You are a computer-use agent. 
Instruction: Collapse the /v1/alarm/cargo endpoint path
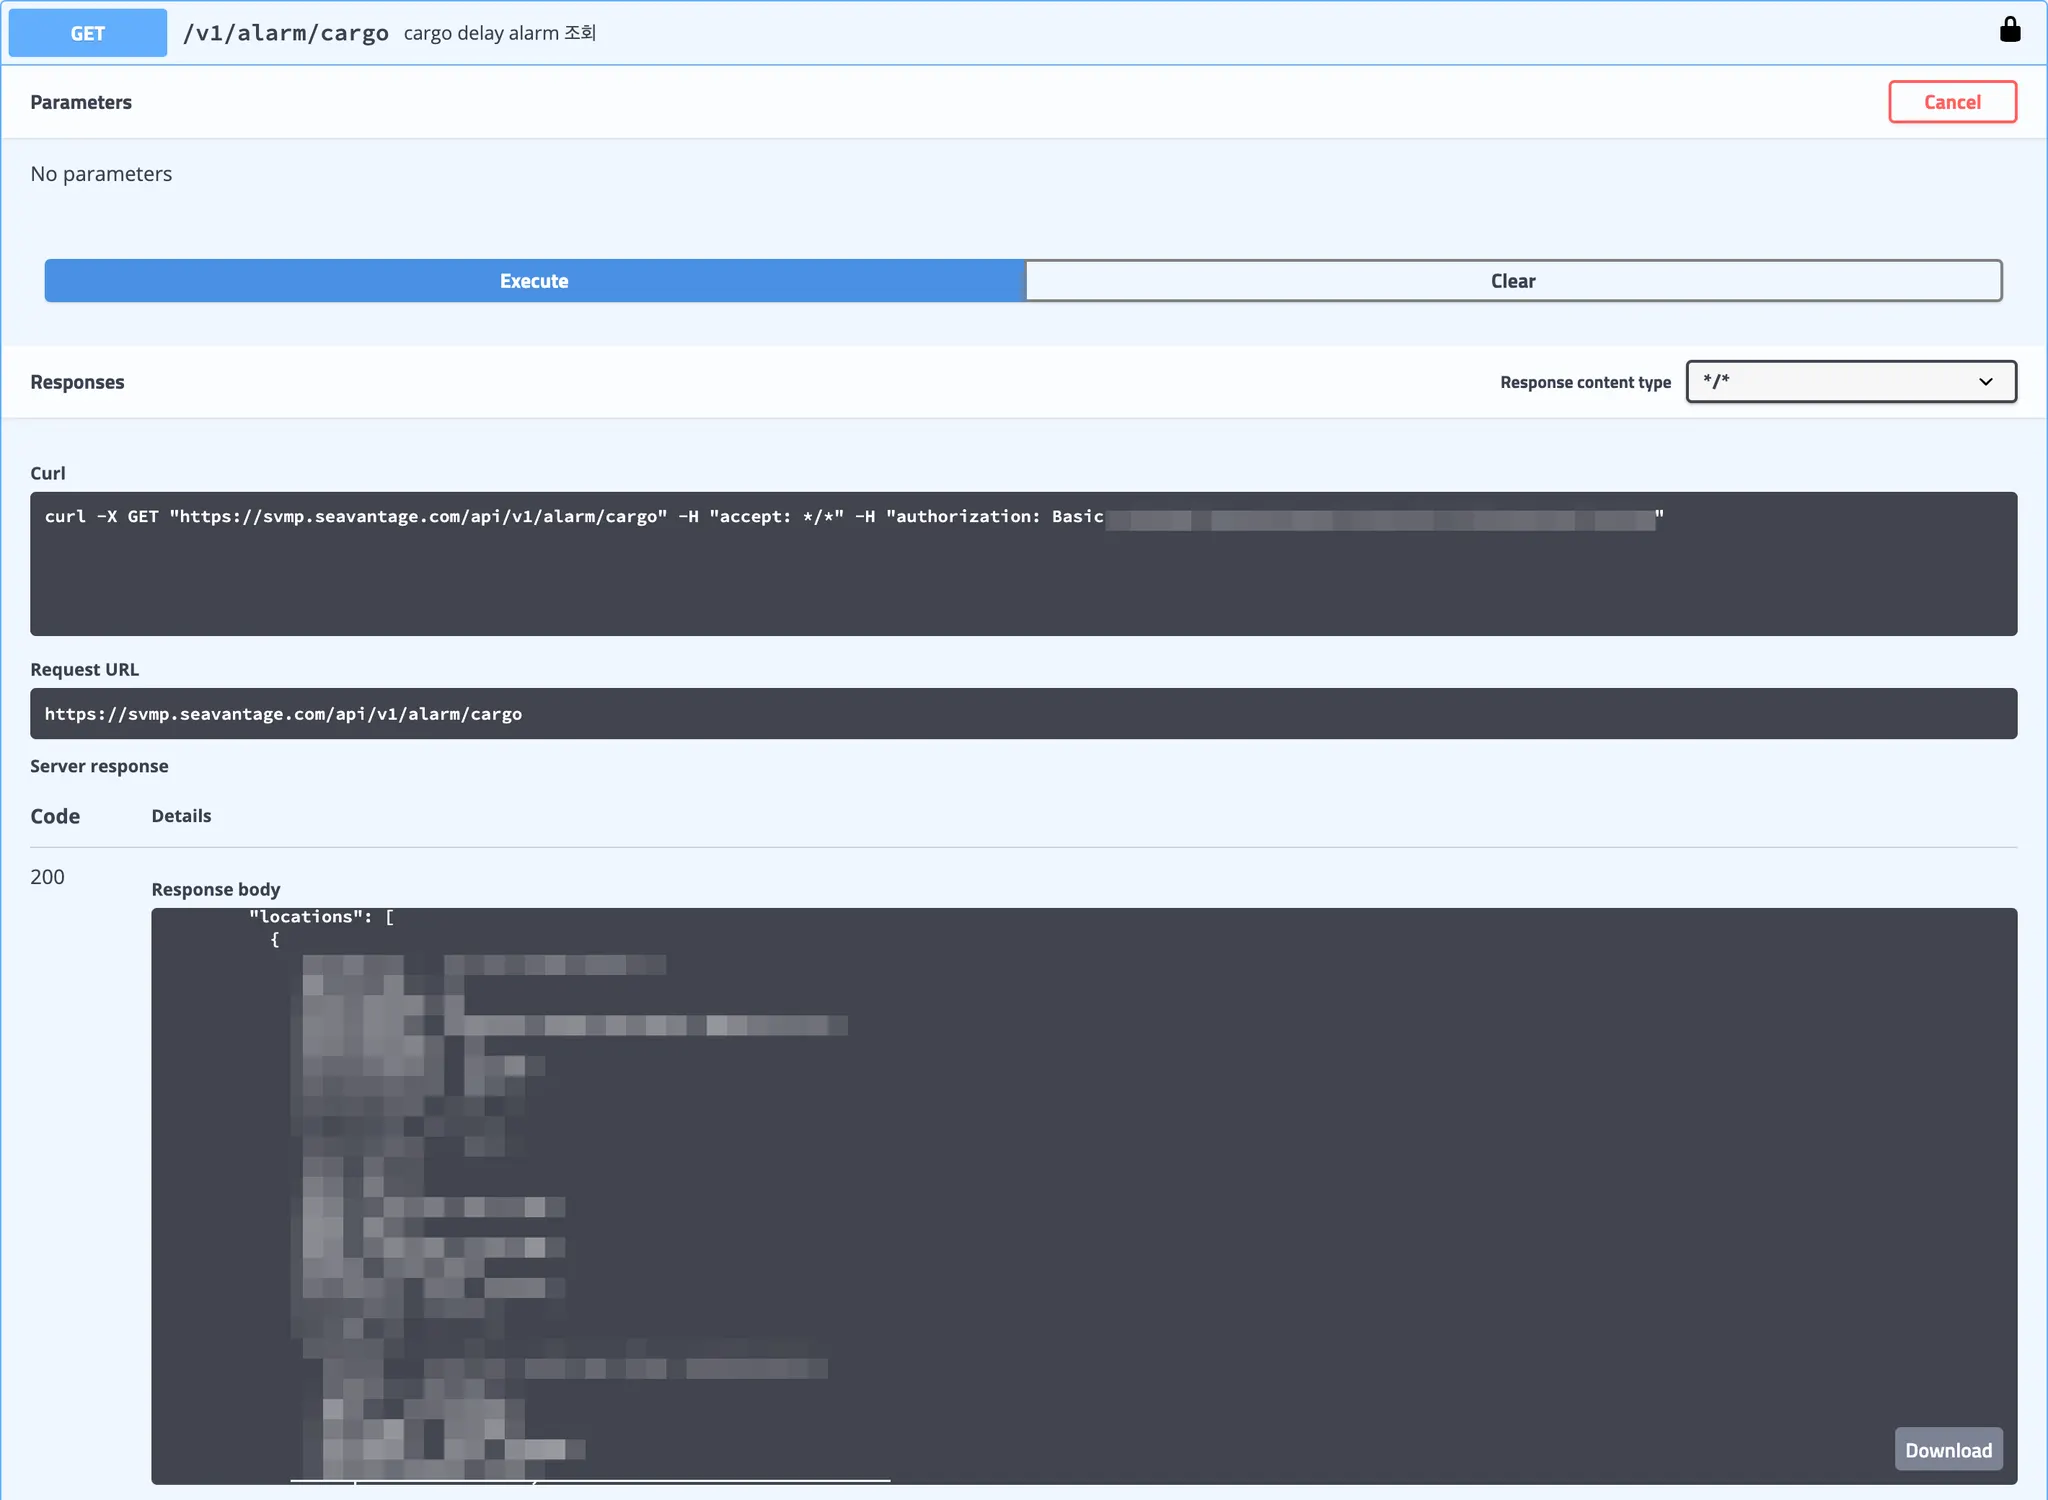pos(286,33)
